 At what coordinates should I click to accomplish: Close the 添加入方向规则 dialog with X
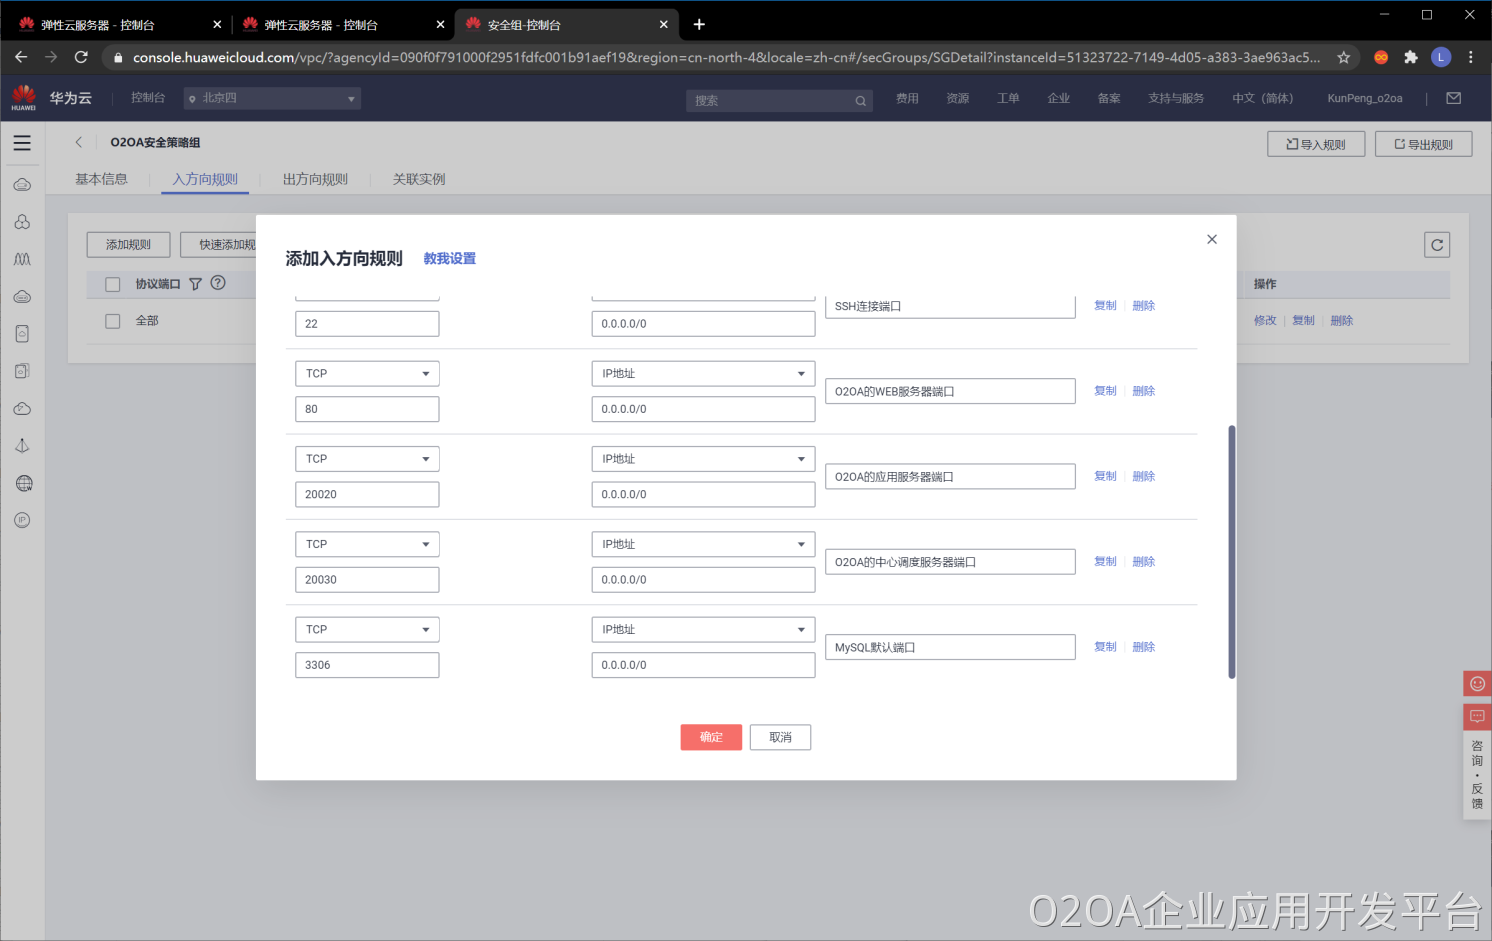(x=1212, y=239)
